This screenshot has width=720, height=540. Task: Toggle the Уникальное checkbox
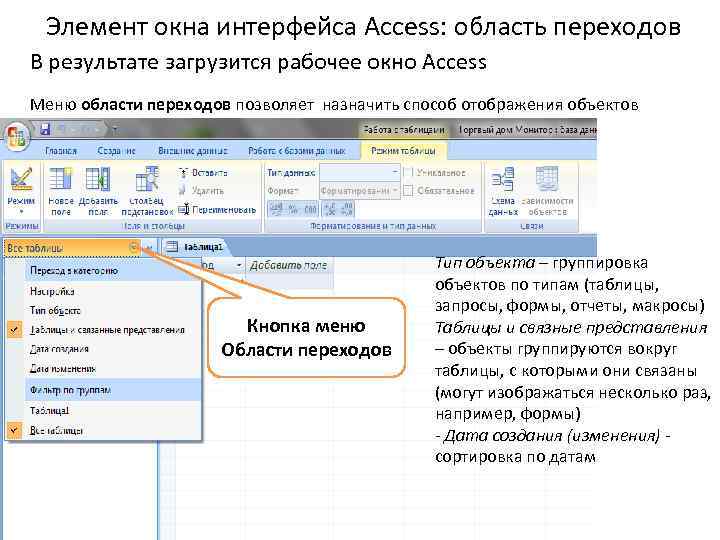(x=408, y=173)
